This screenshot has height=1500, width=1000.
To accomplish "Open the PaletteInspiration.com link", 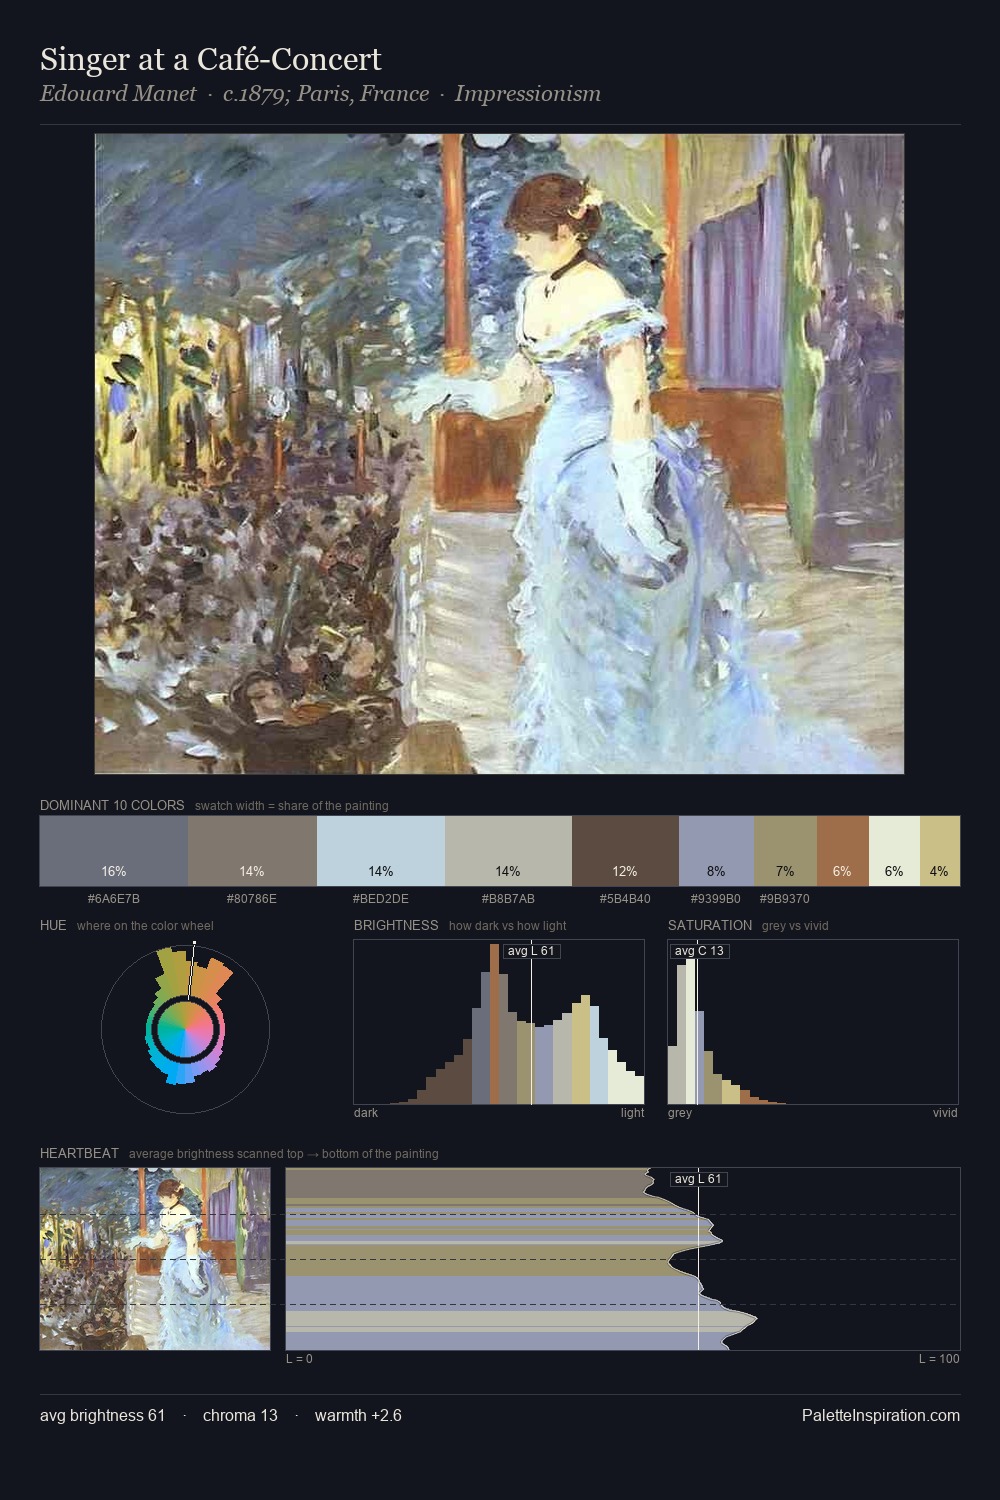I will coord(881,1415).
